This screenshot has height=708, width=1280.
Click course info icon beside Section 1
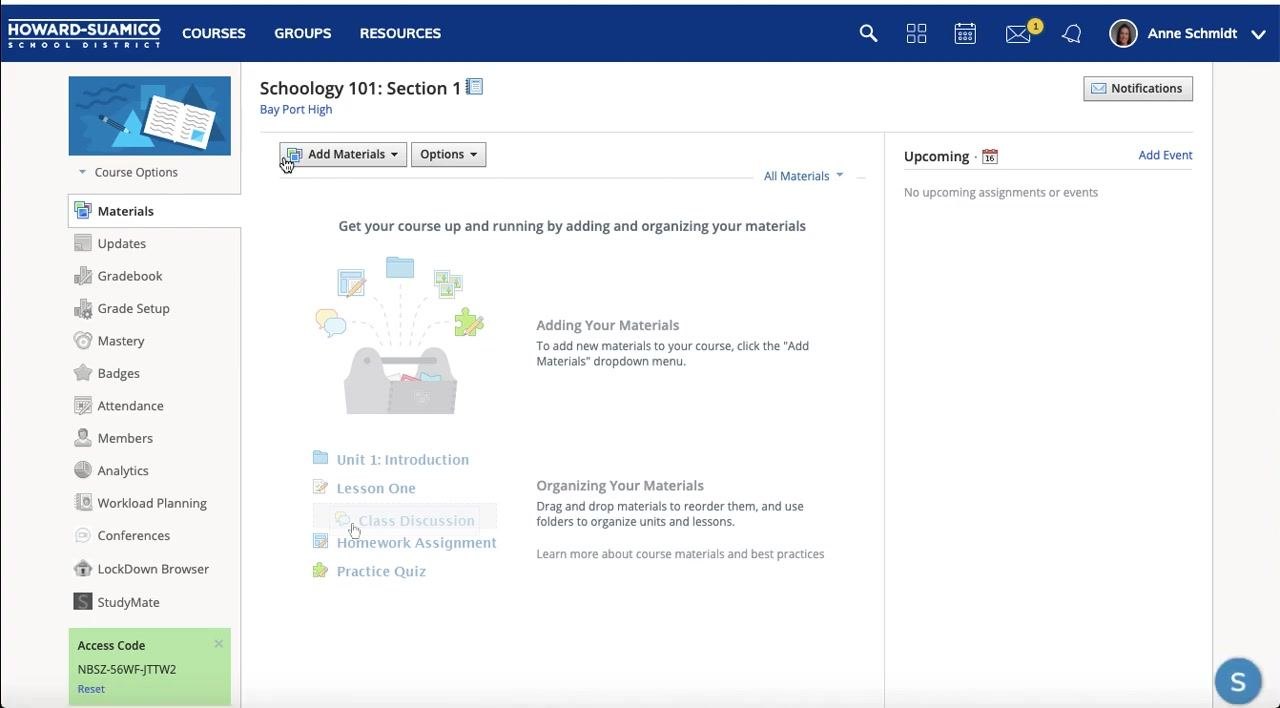[475, 87]
